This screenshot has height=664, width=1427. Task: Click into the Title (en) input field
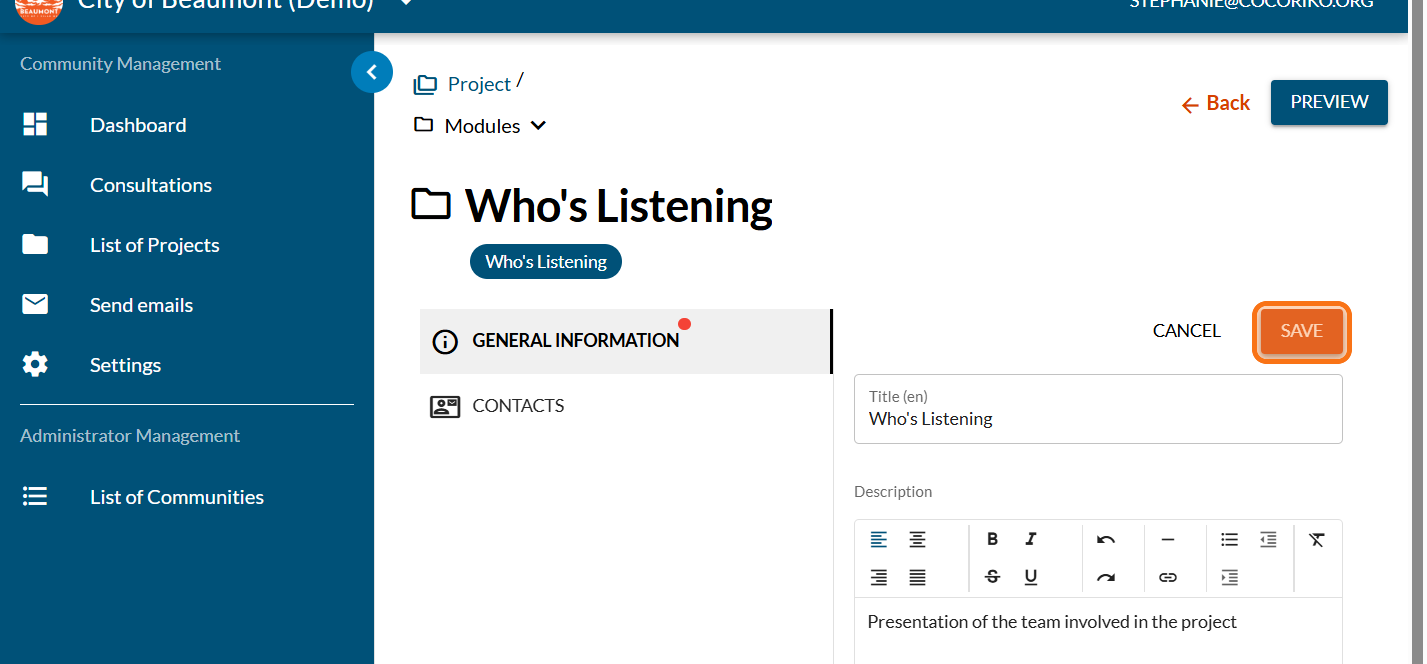pos(1097,419)
